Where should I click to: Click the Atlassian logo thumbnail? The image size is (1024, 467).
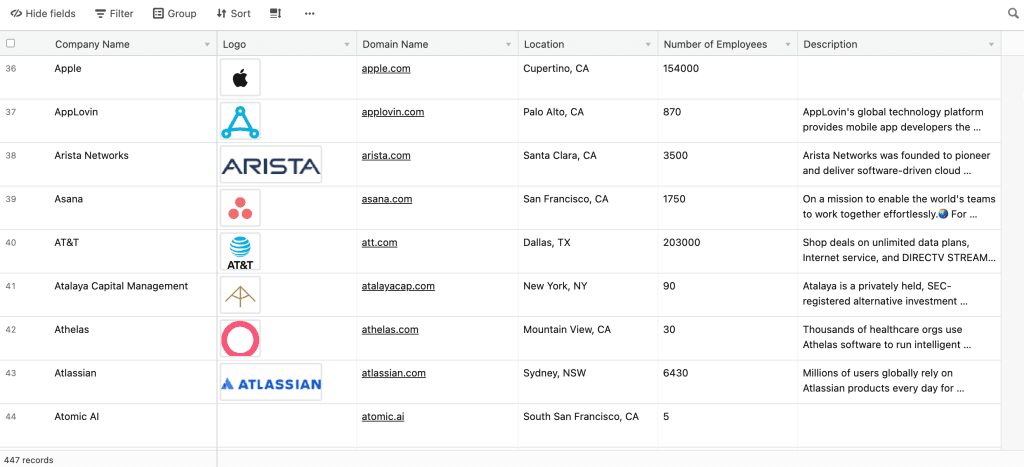tap(271, 381)
